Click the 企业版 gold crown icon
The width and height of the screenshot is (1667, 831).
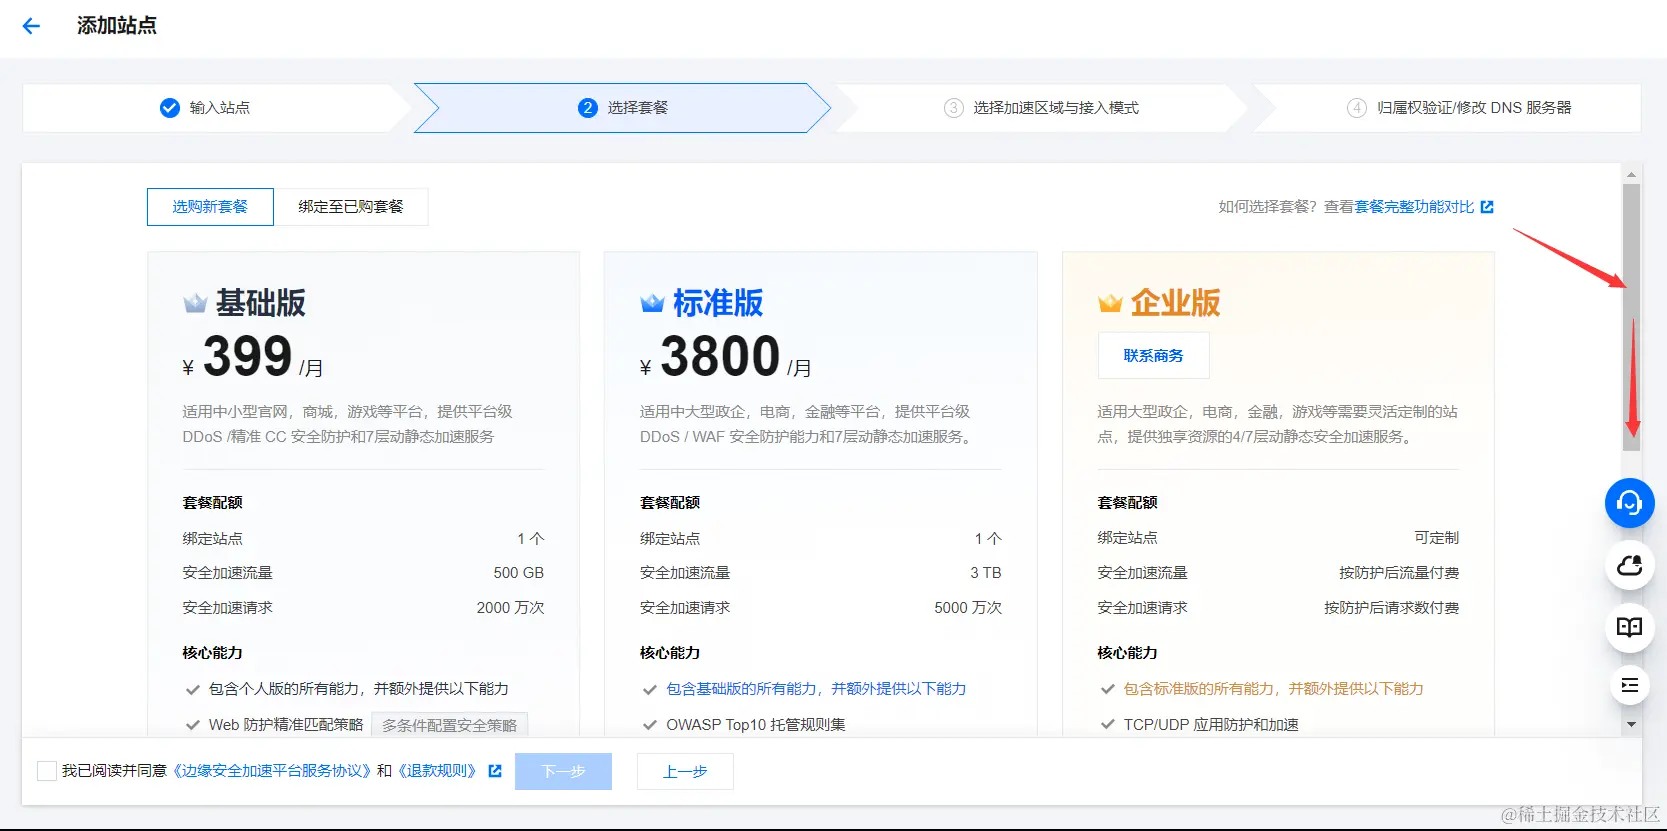pyautogui.click(x=1110, y=303)
